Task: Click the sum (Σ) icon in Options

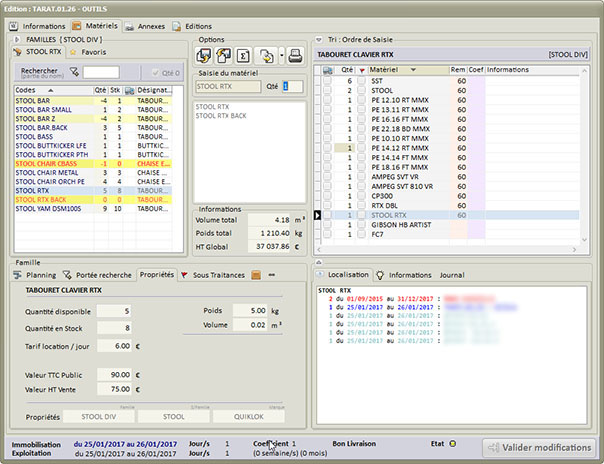Action: click(x=245, y=54)
